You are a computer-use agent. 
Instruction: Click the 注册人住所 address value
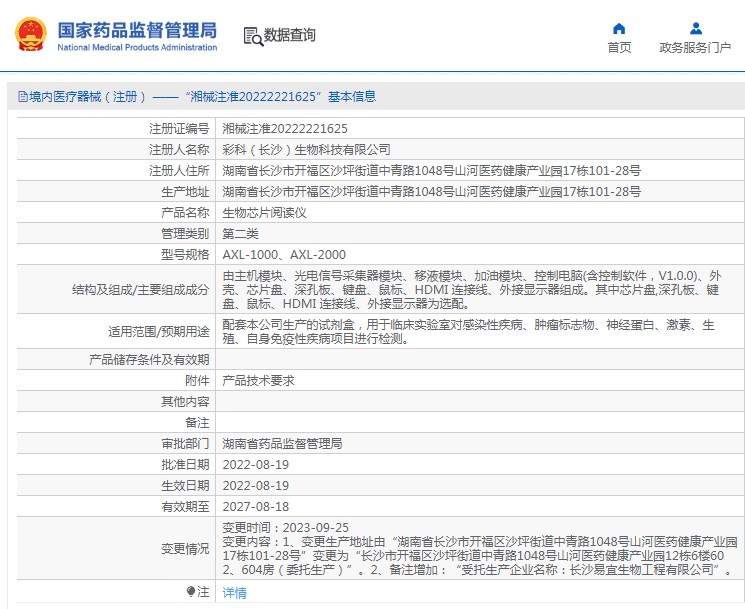[431, 171]
